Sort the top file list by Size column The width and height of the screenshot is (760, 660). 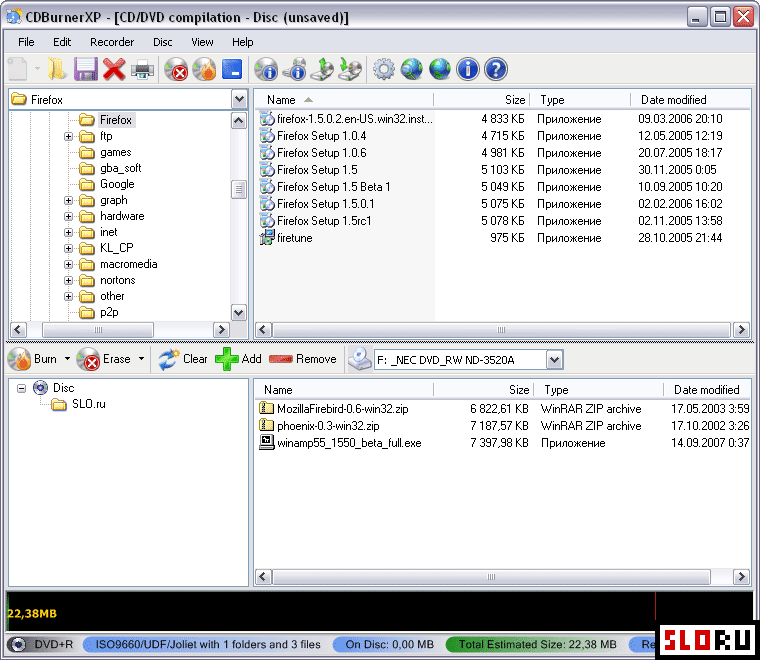(481, 100)
